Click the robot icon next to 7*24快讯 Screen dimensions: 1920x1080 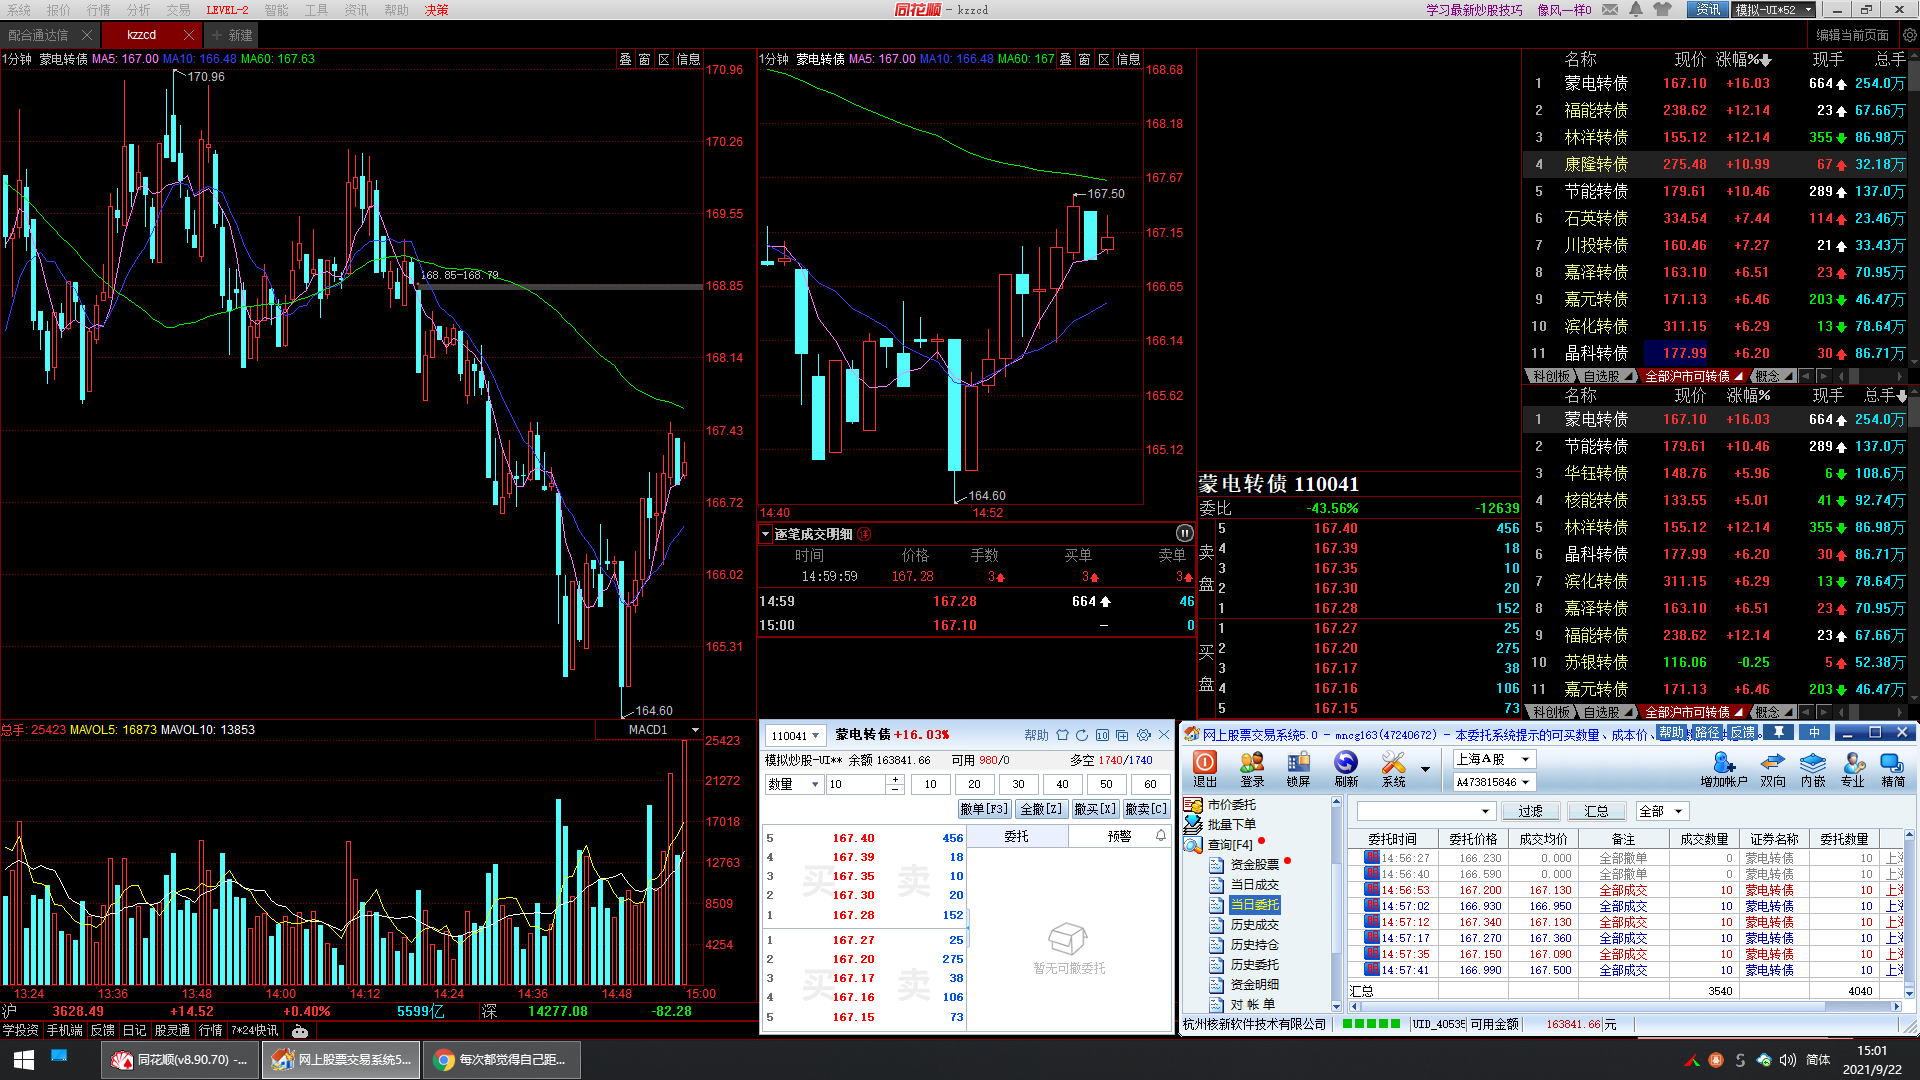pos(299,1030)
